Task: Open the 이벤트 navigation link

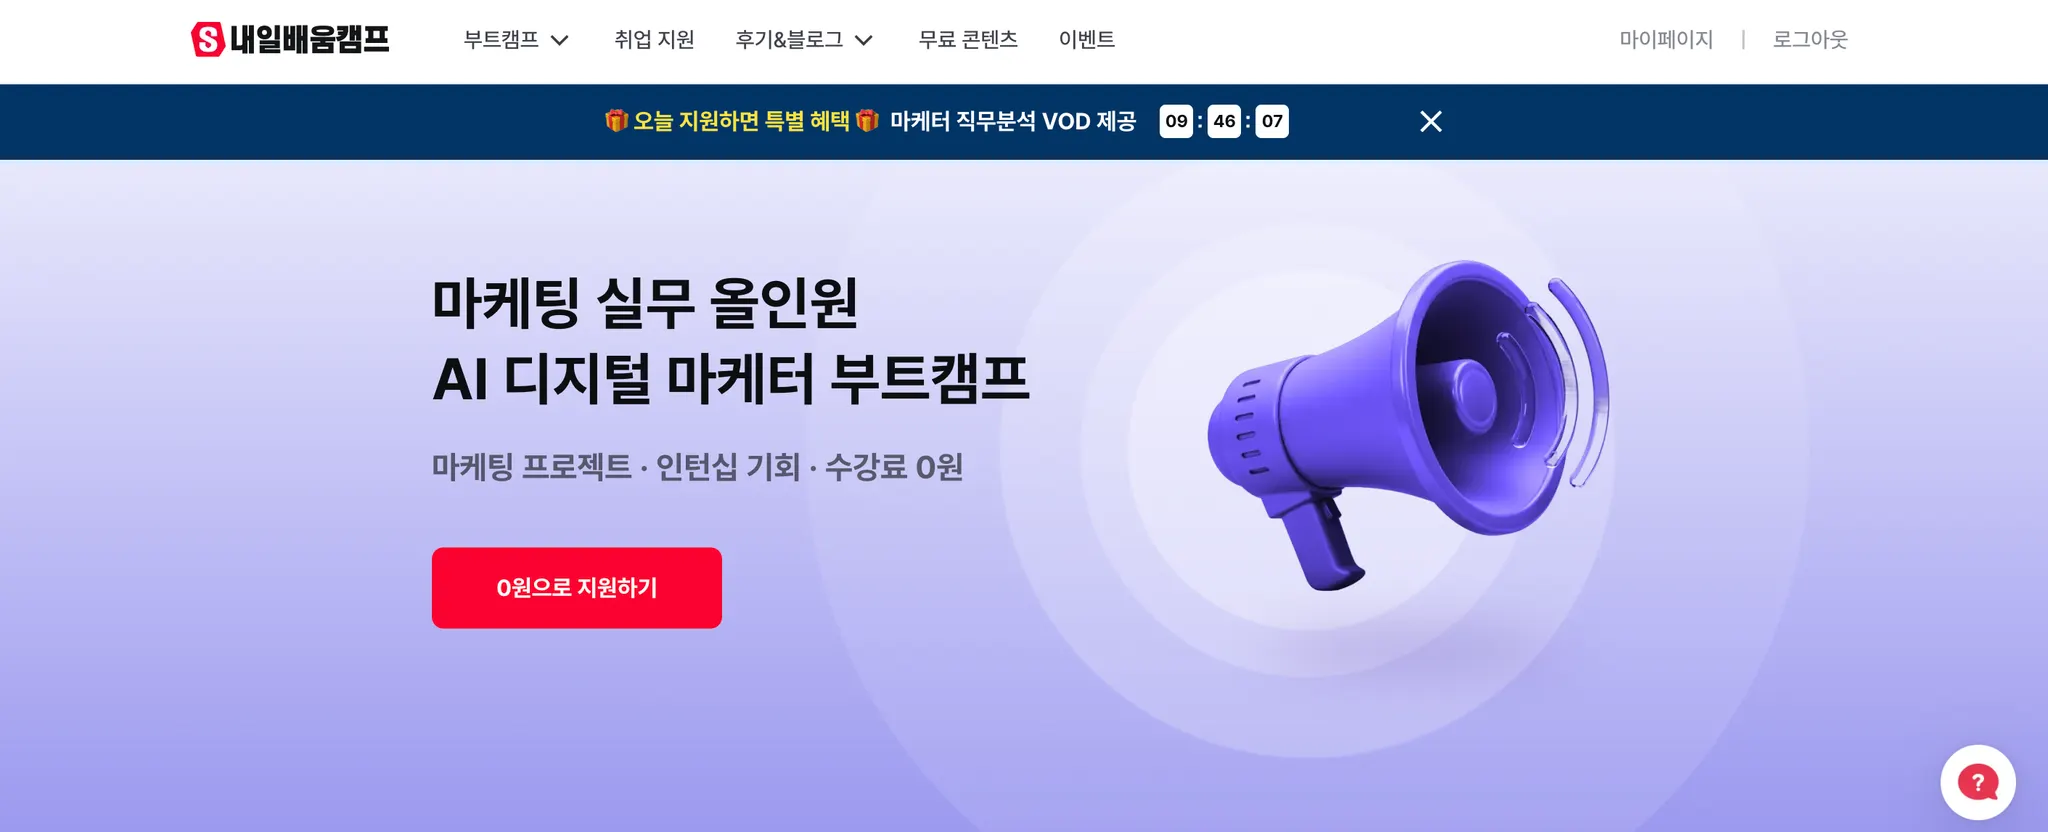Action: pos(1087,40)
